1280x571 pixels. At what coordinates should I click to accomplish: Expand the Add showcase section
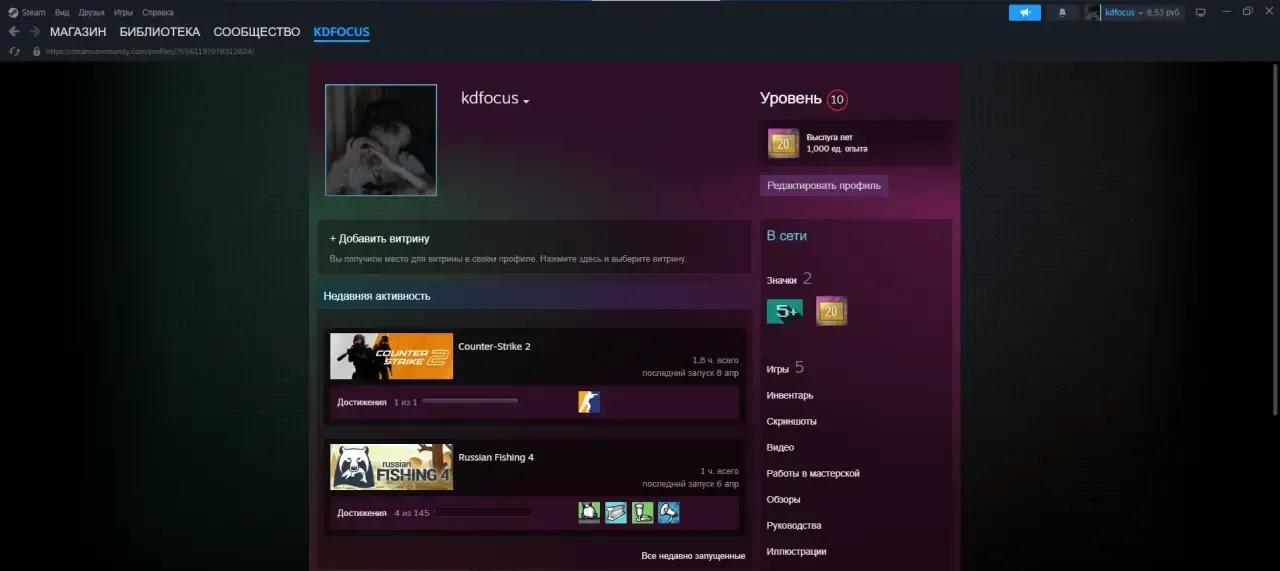[x=380, y=239]
